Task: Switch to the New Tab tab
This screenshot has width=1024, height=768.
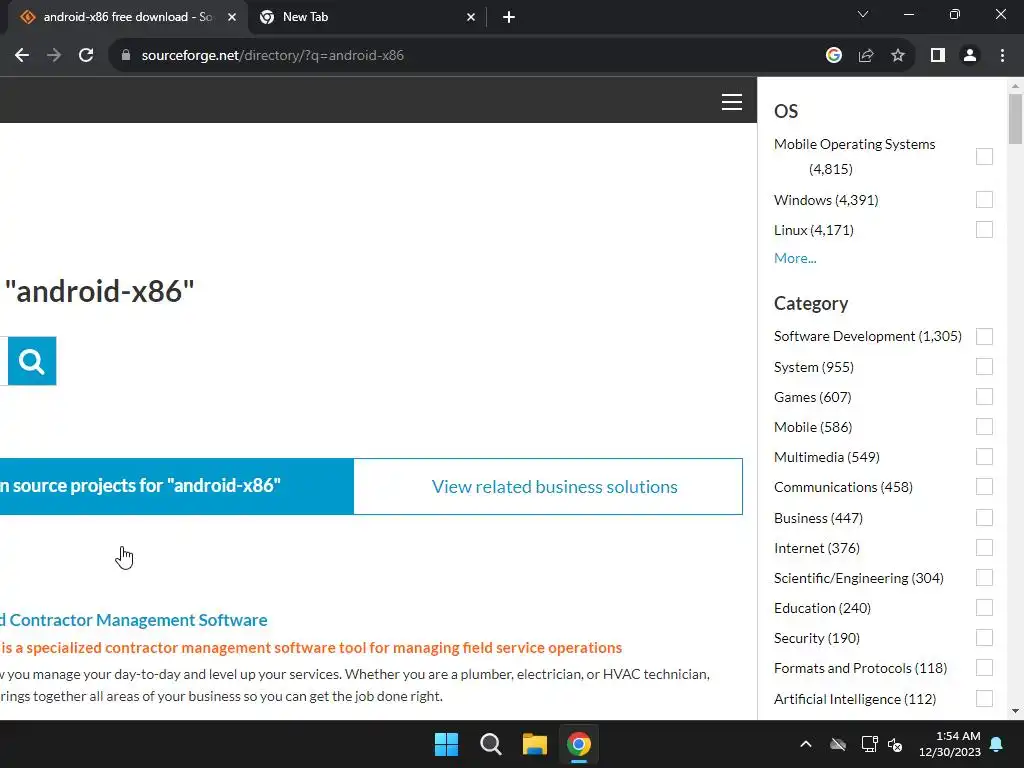Action: [x=366, y=18]
